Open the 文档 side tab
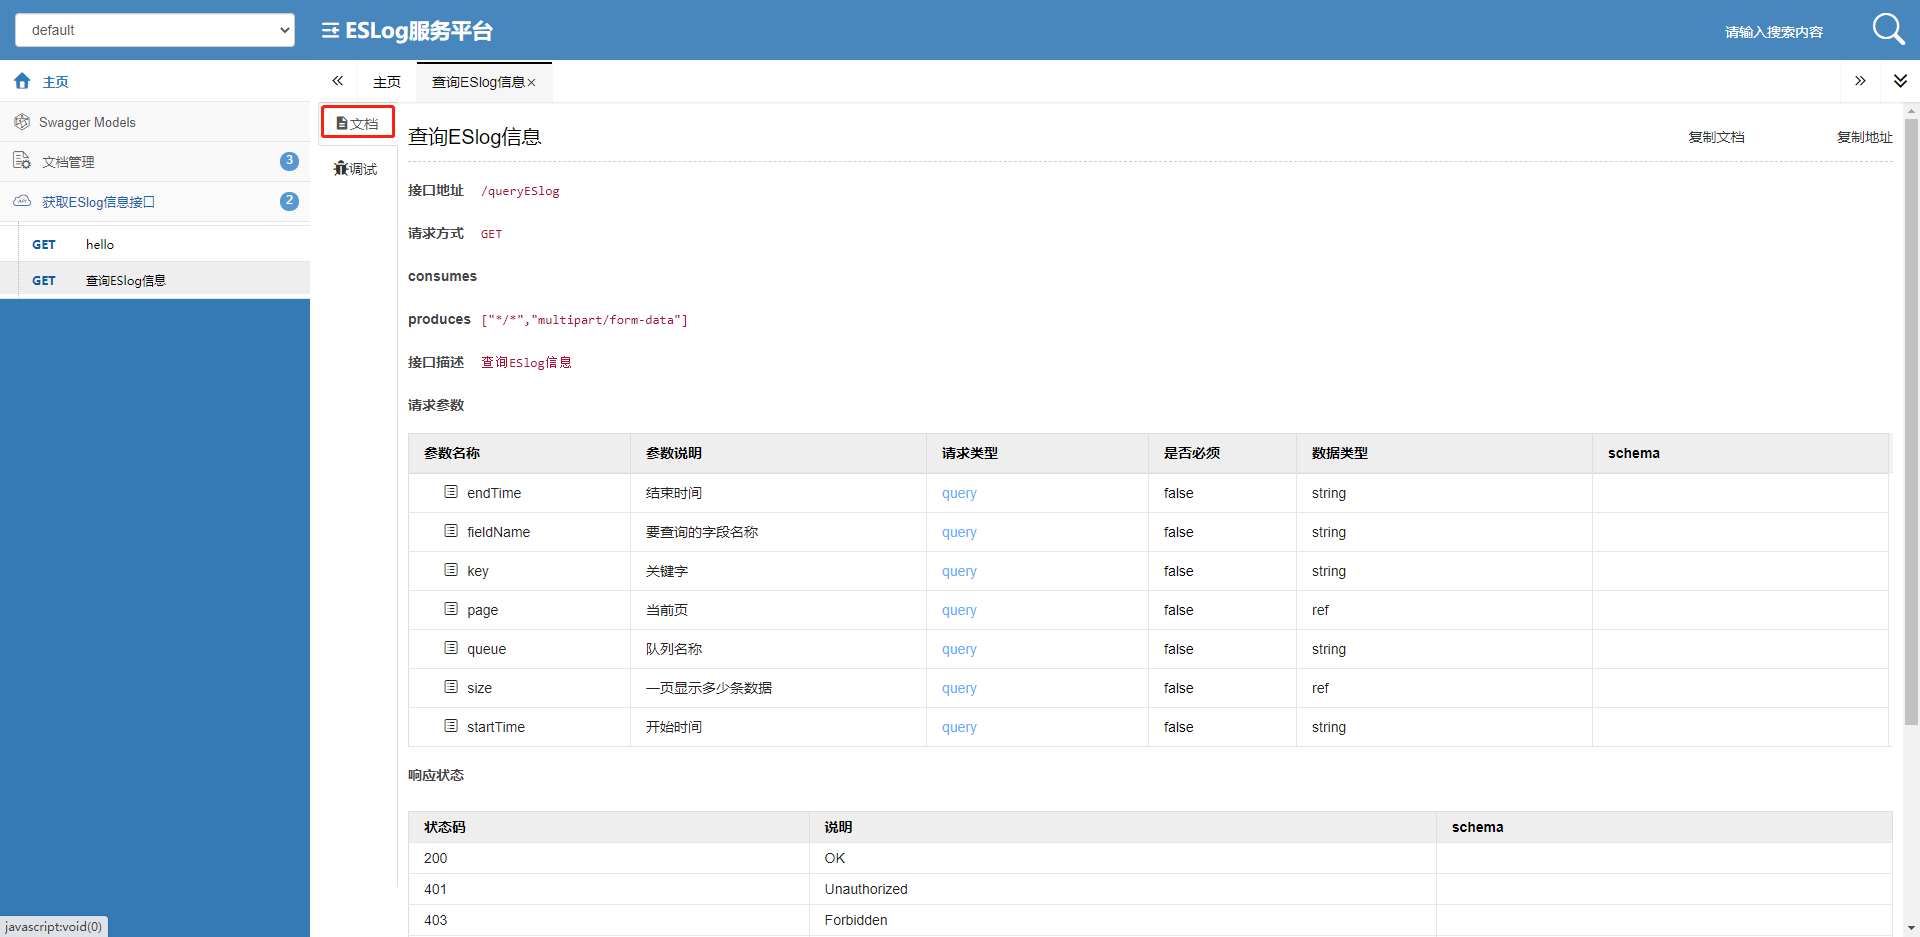 coord(358,123)
